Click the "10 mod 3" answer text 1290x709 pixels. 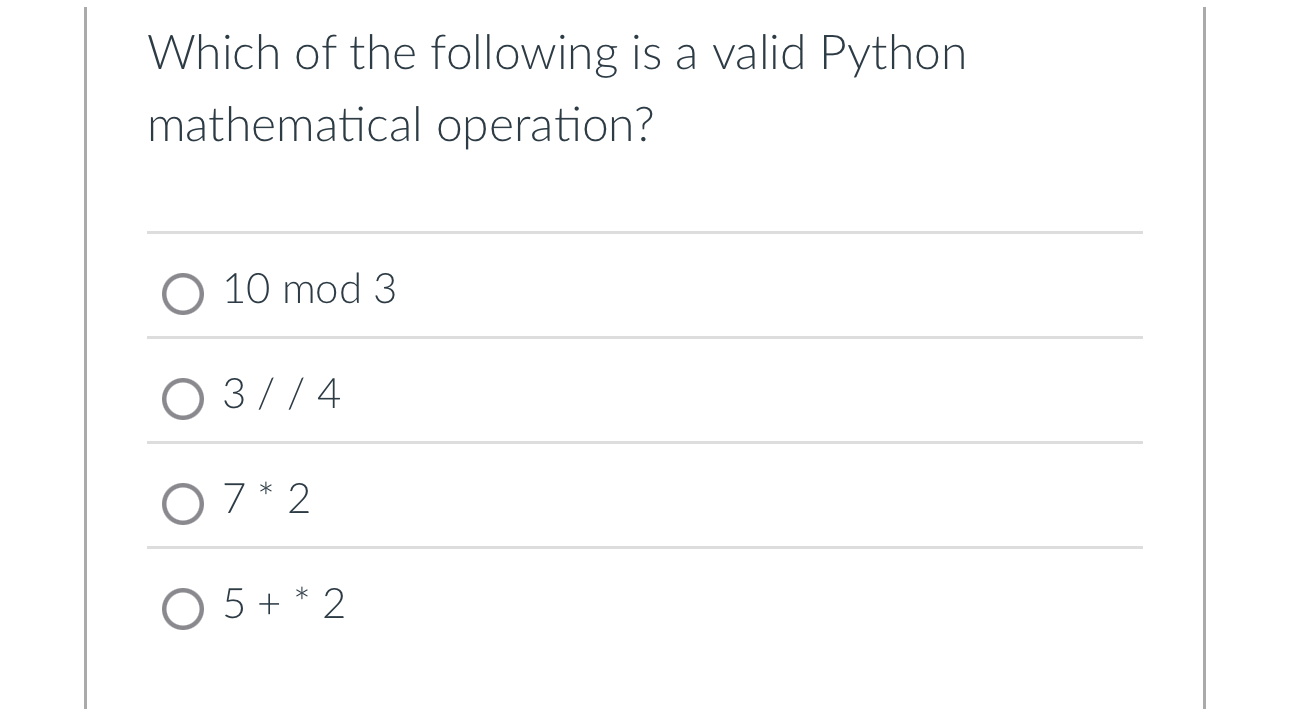tap(309, 291)
